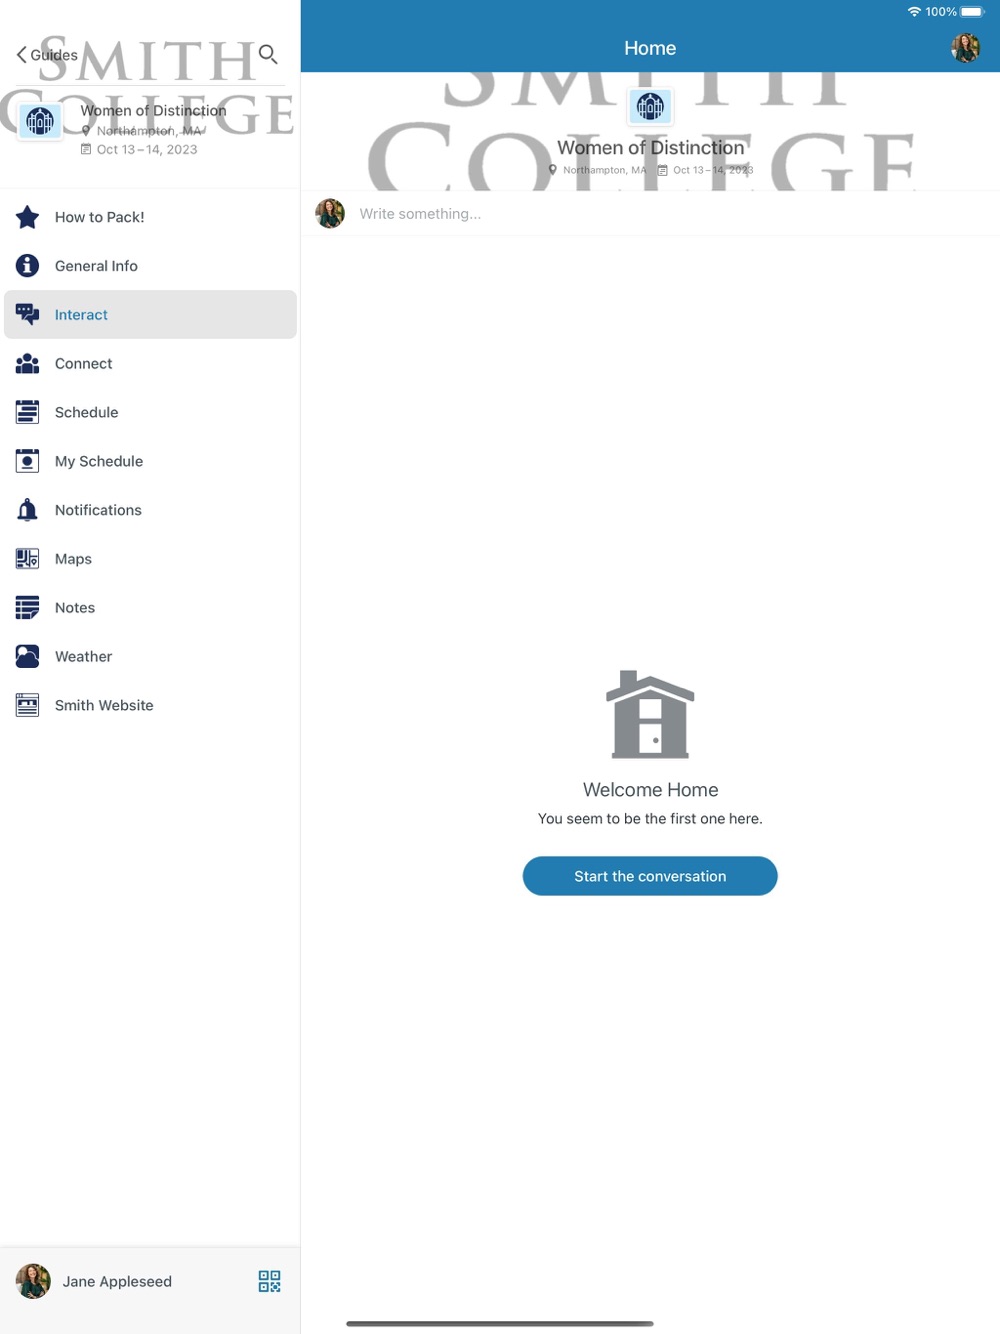
Task: Go back to Guides
Action: (x=47, y=55)
